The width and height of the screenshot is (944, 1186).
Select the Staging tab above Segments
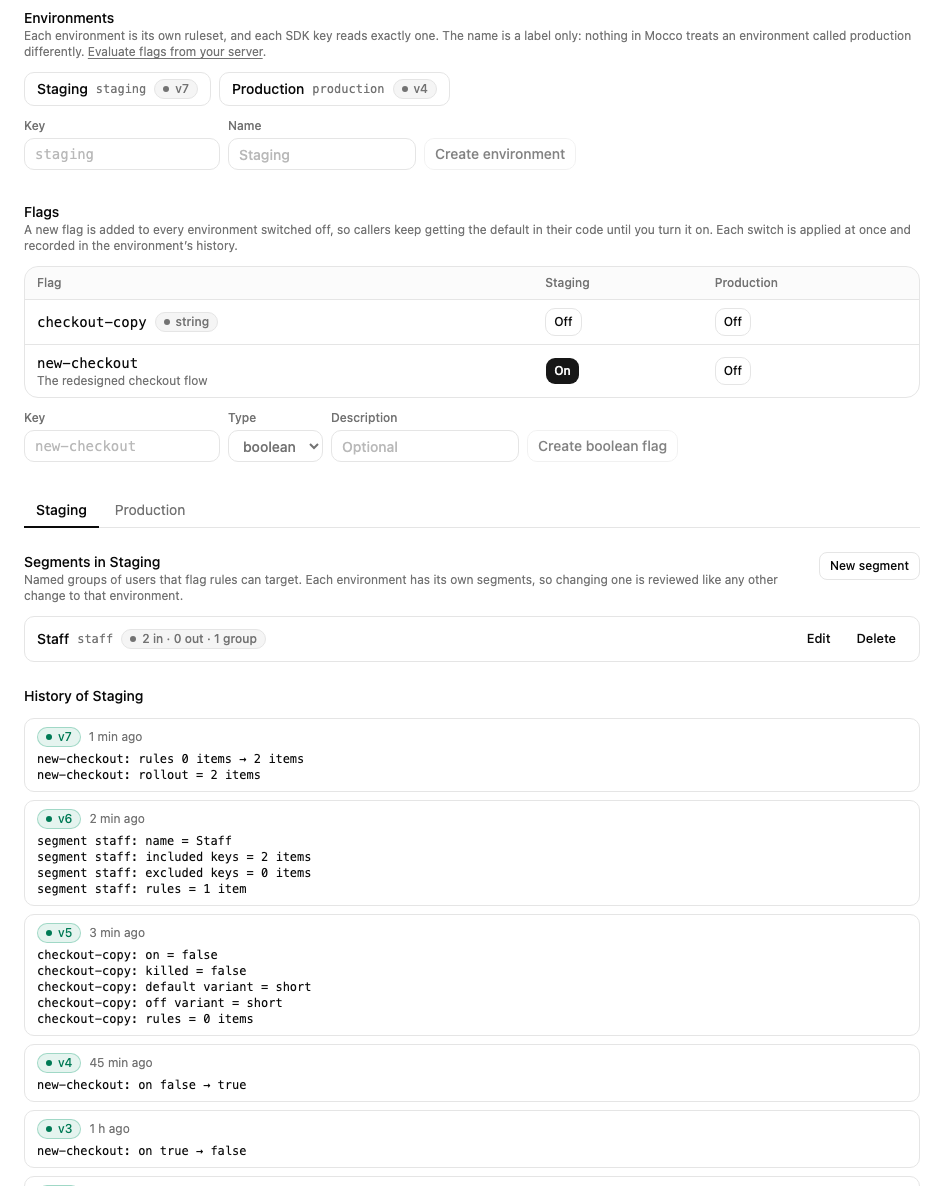click(x=61, y=510)
